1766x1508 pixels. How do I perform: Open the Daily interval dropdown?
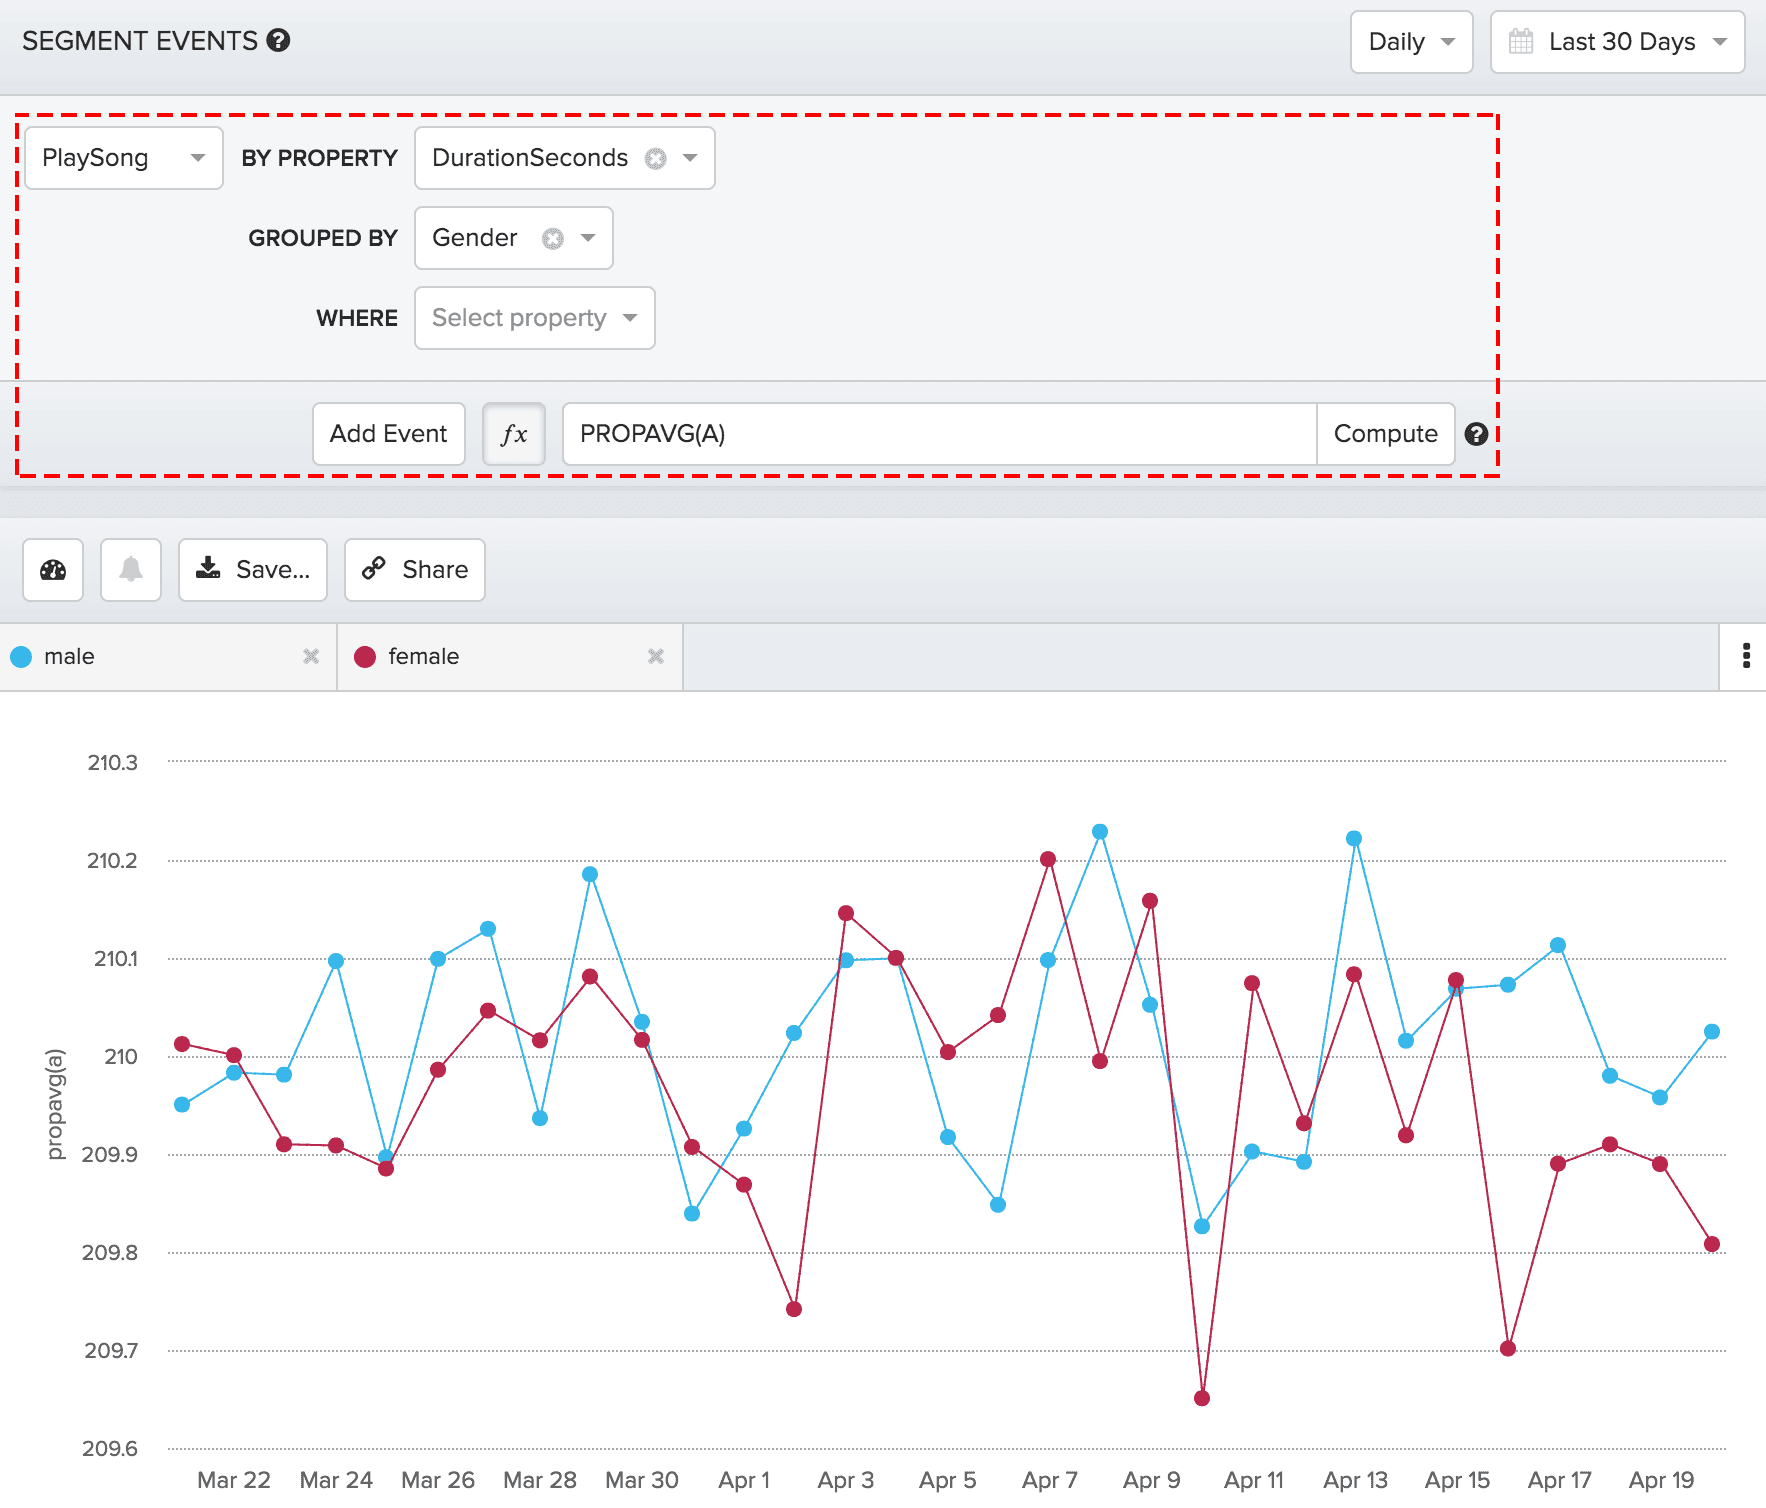tap(1411, 42)
